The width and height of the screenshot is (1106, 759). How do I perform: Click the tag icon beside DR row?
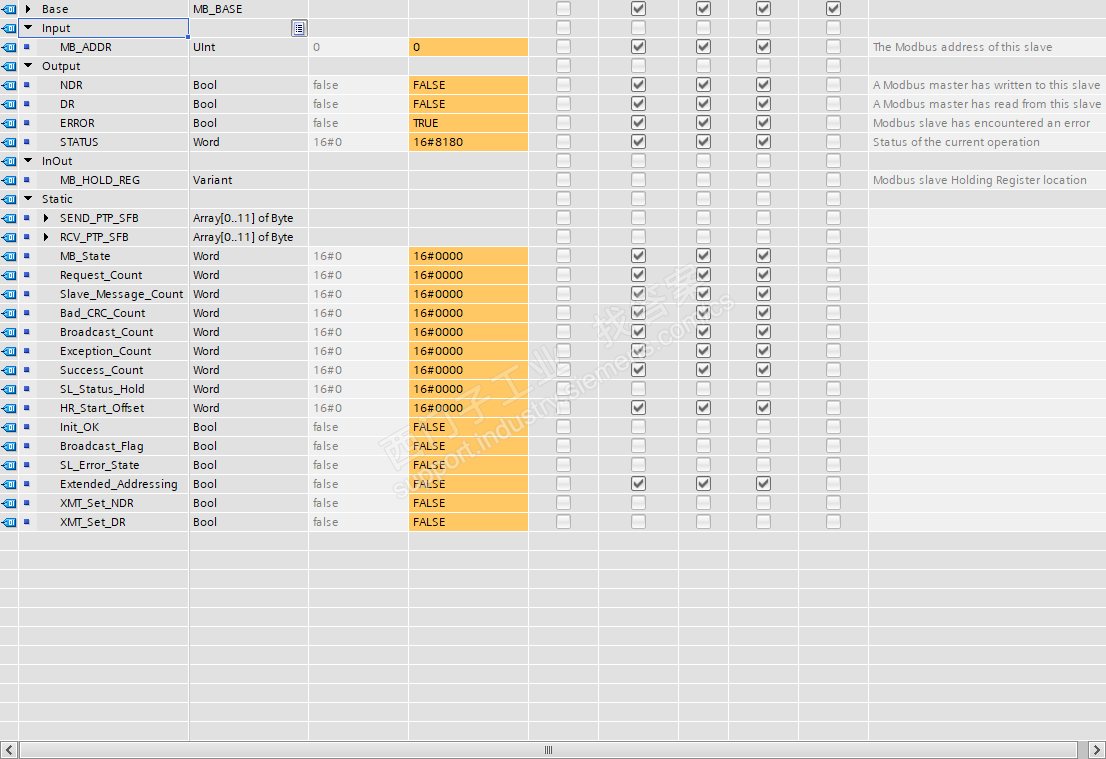[x=9, y=104]
